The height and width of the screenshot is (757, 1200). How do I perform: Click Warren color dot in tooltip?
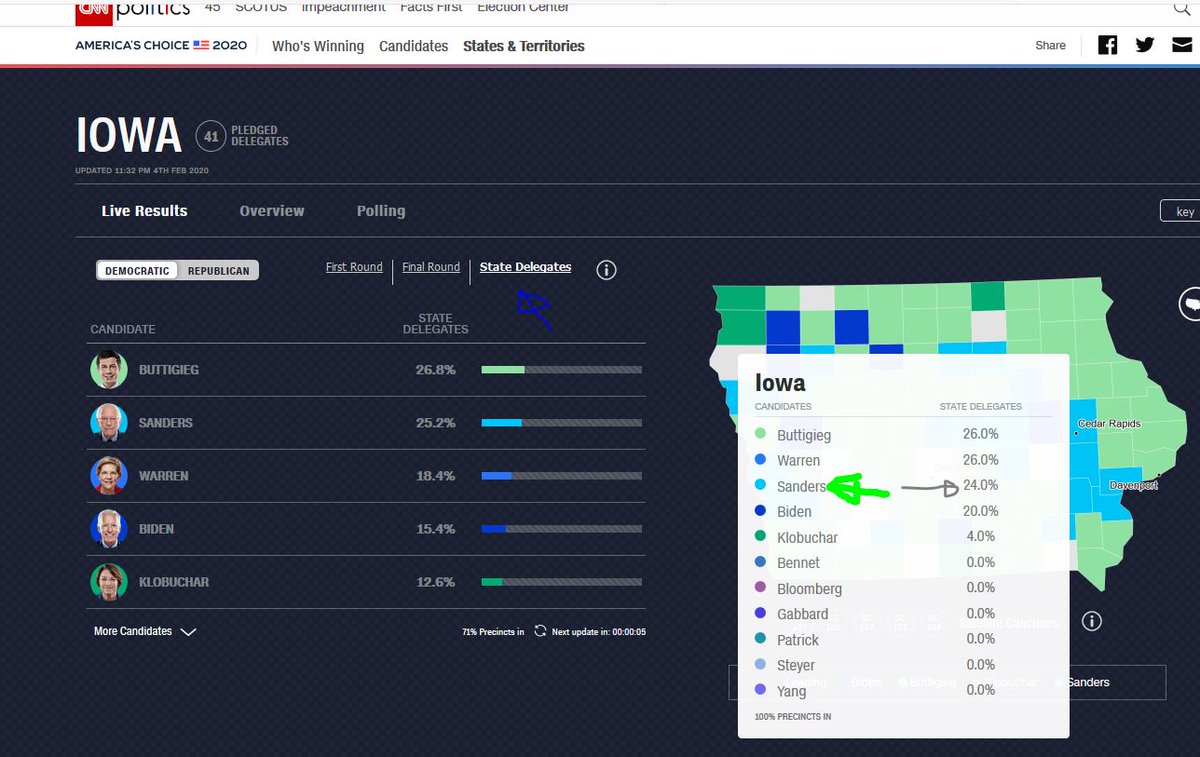(761, 460)
